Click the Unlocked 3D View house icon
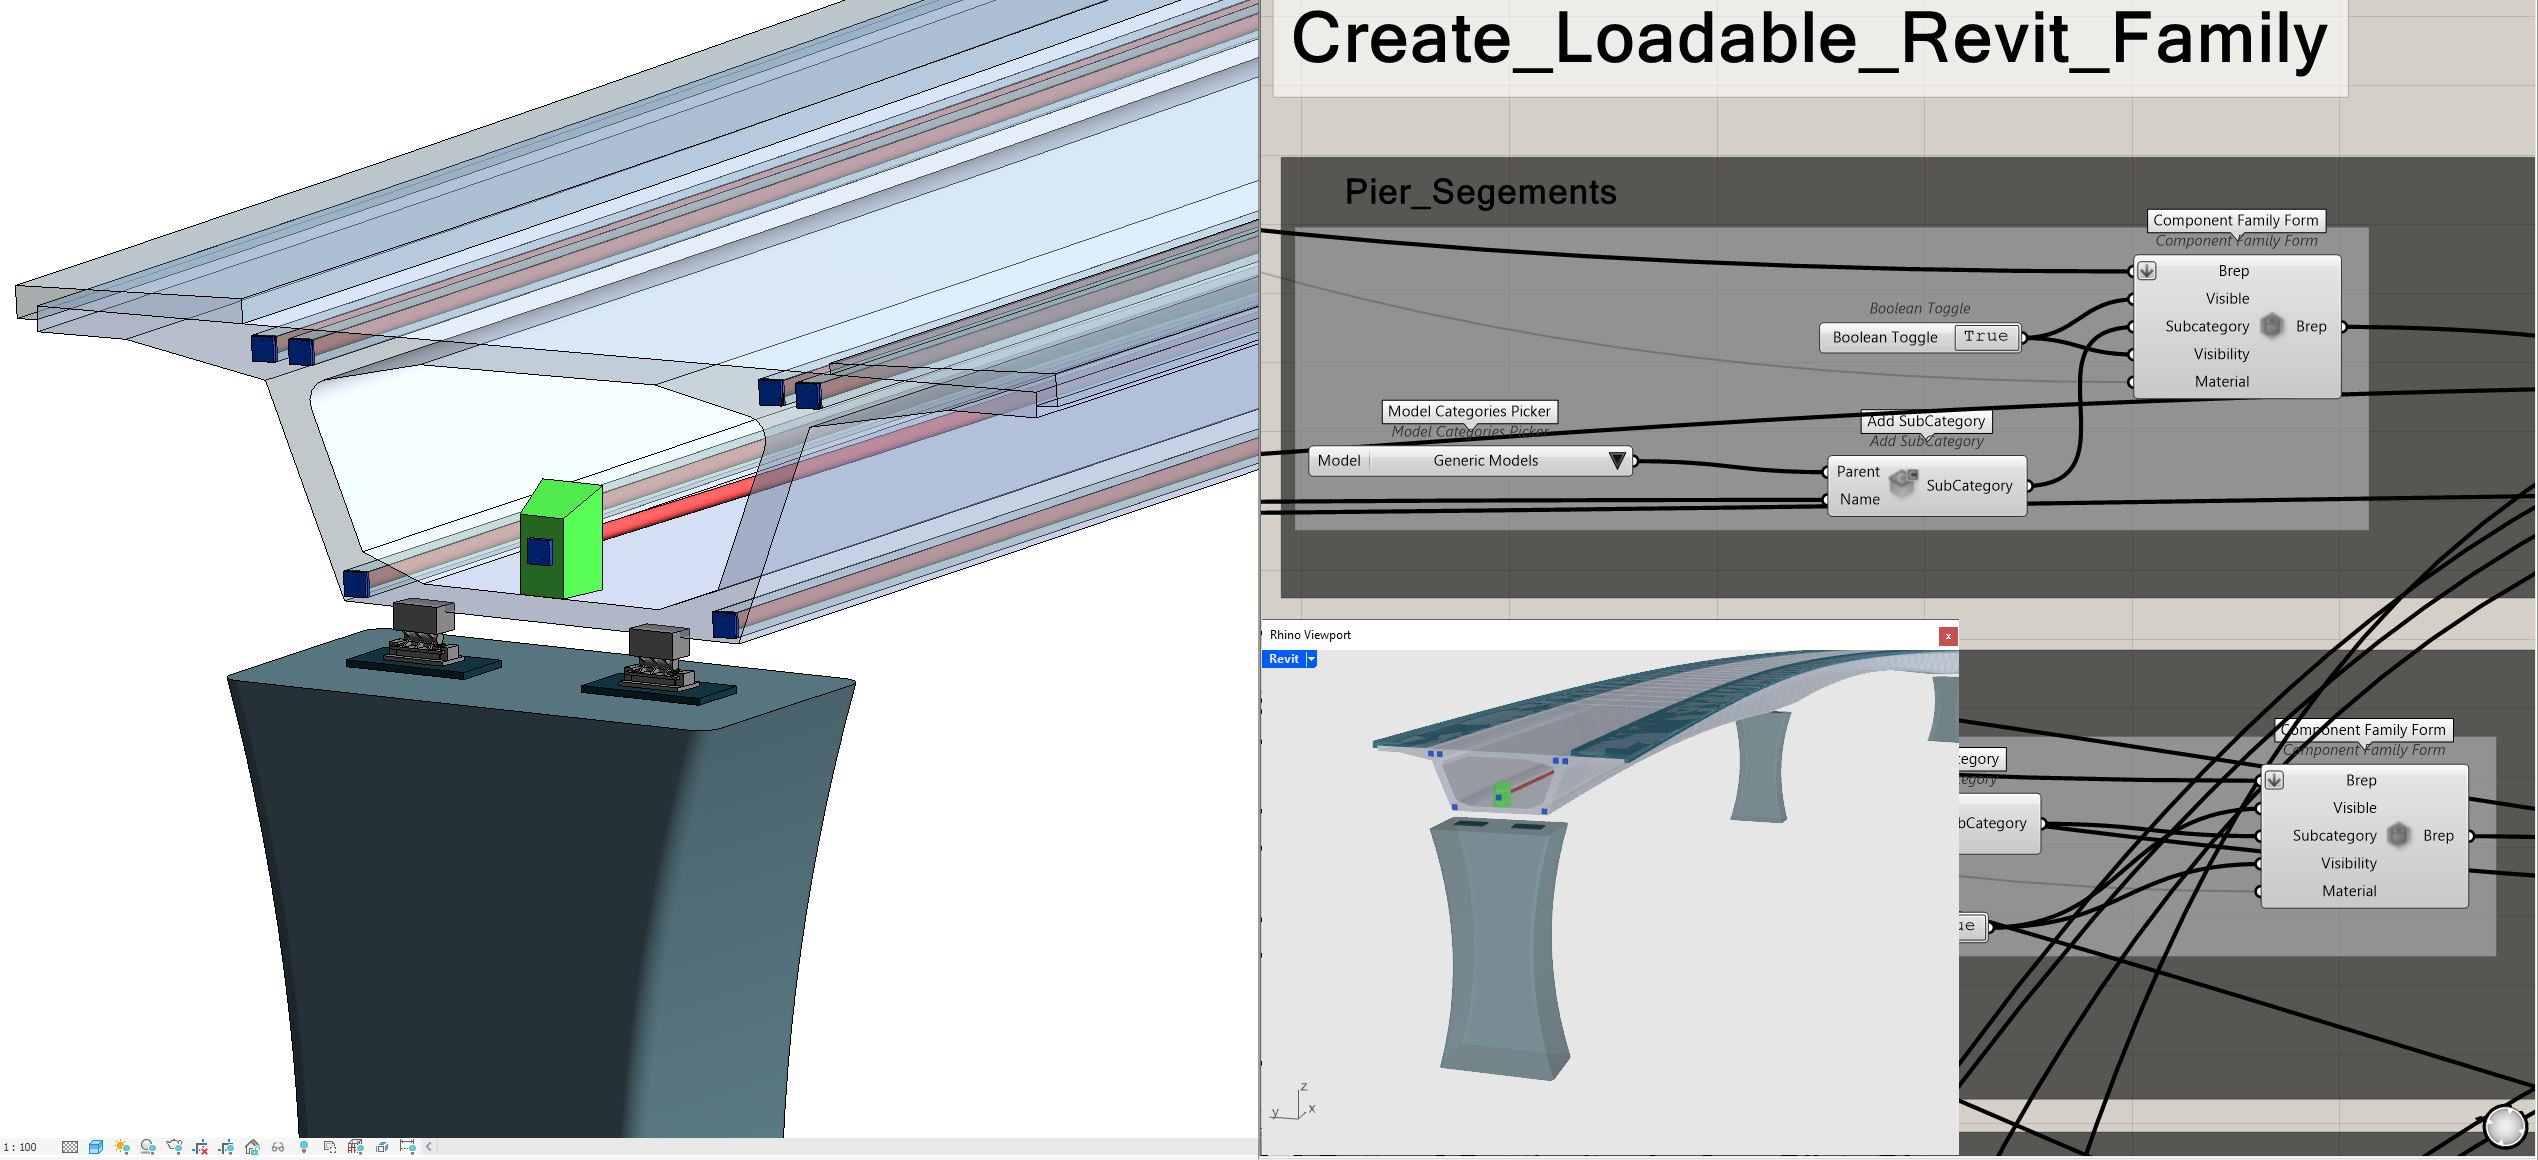The image size is (2538, 1160). (x=252, y=1147)
